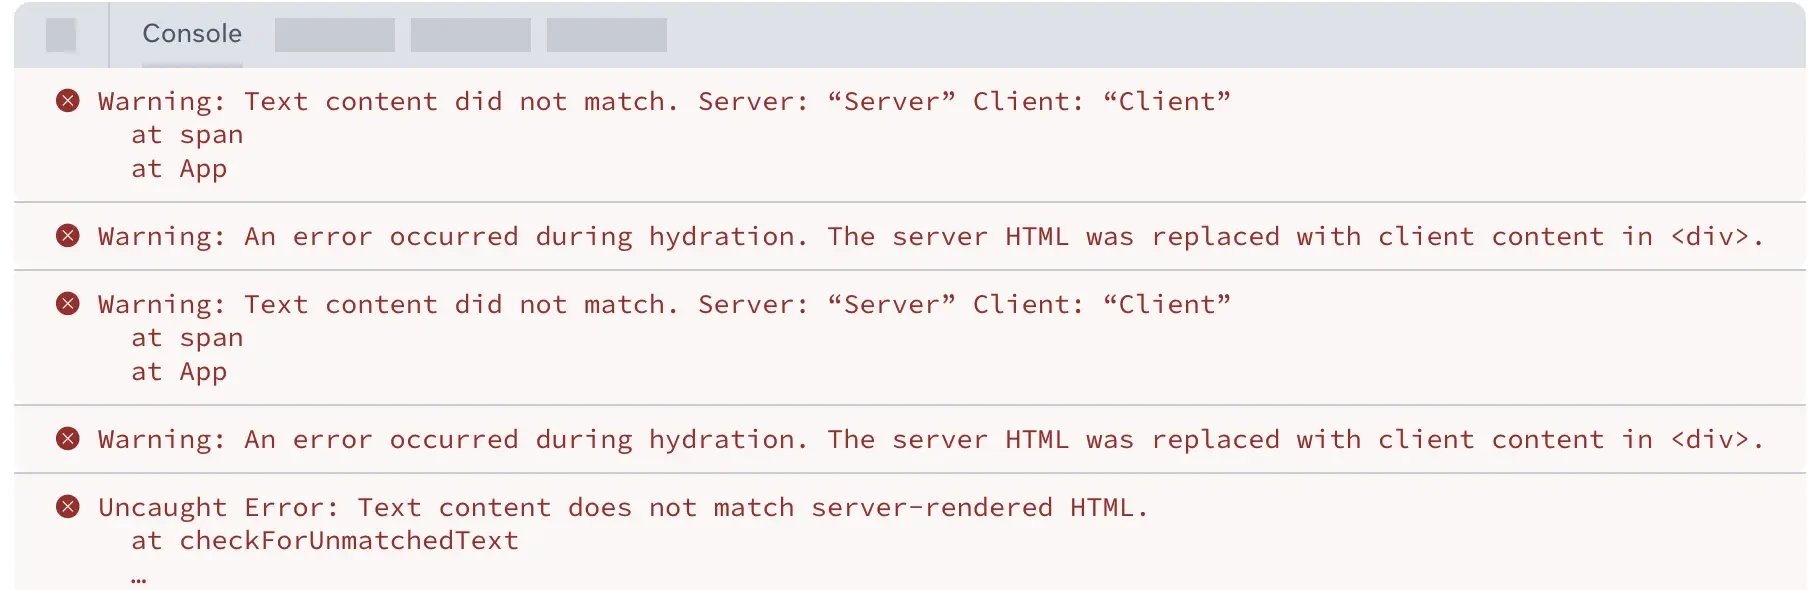Screen dimensions: 1808x590
Task: Click the error icon beside the first hydration warning
Action: [x=68, y=236]
